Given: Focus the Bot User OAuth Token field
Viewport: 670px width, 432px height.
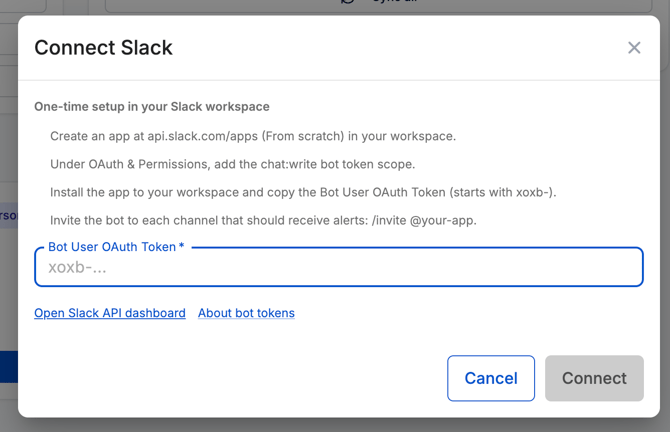Looking at the screenshot, I should pos(339,267).
